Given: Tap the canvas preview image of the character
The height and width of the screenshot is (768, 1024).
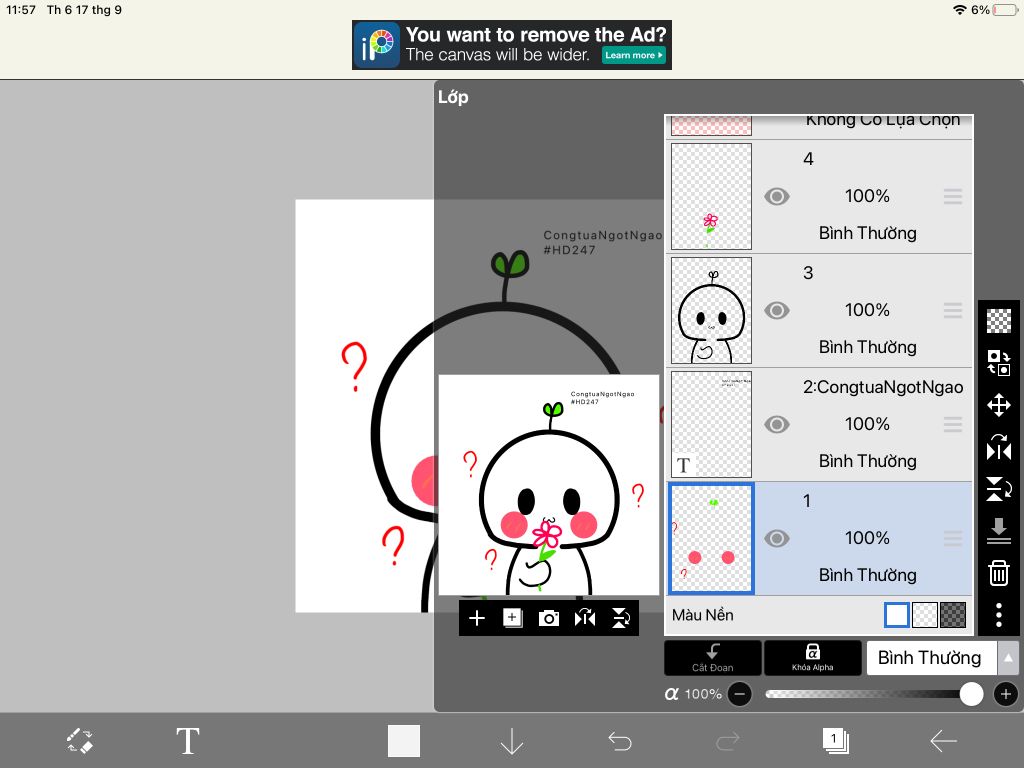Looking at the screenshot, I should 549,485.
